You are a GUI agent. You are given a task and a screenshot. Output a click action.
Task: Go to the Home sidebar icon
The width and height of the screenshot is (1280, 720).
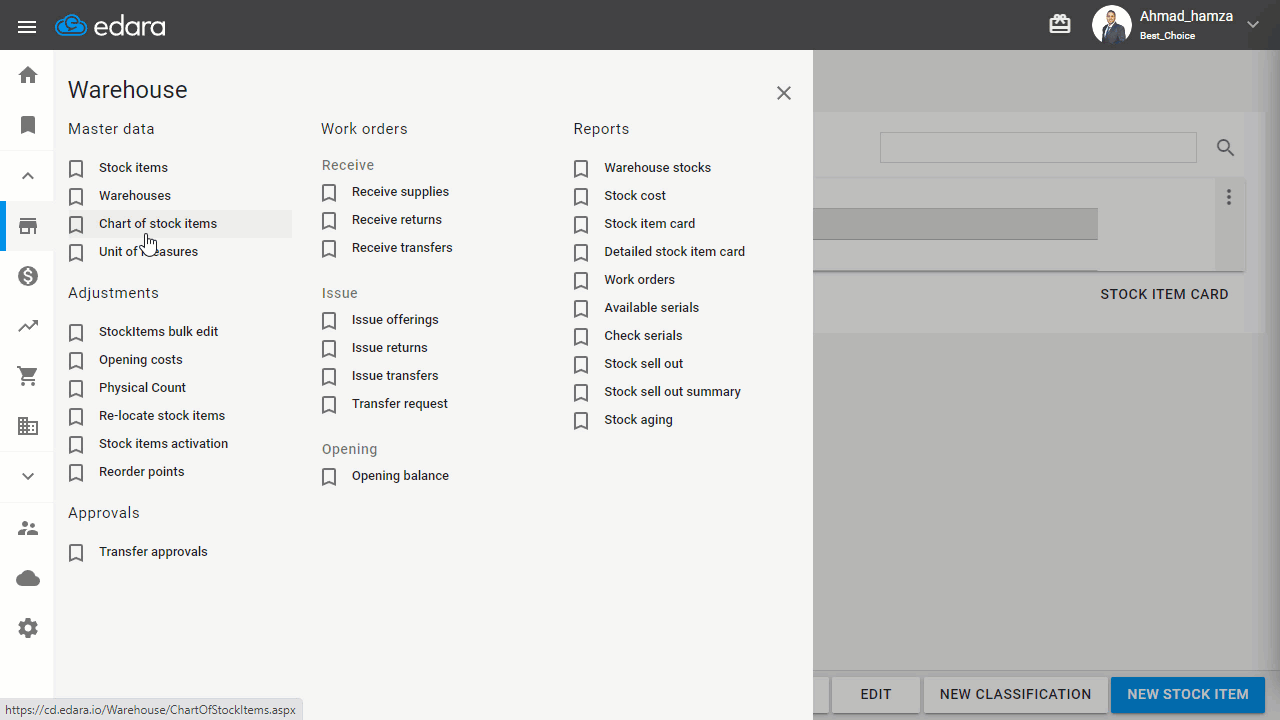(x=28, y=75)
